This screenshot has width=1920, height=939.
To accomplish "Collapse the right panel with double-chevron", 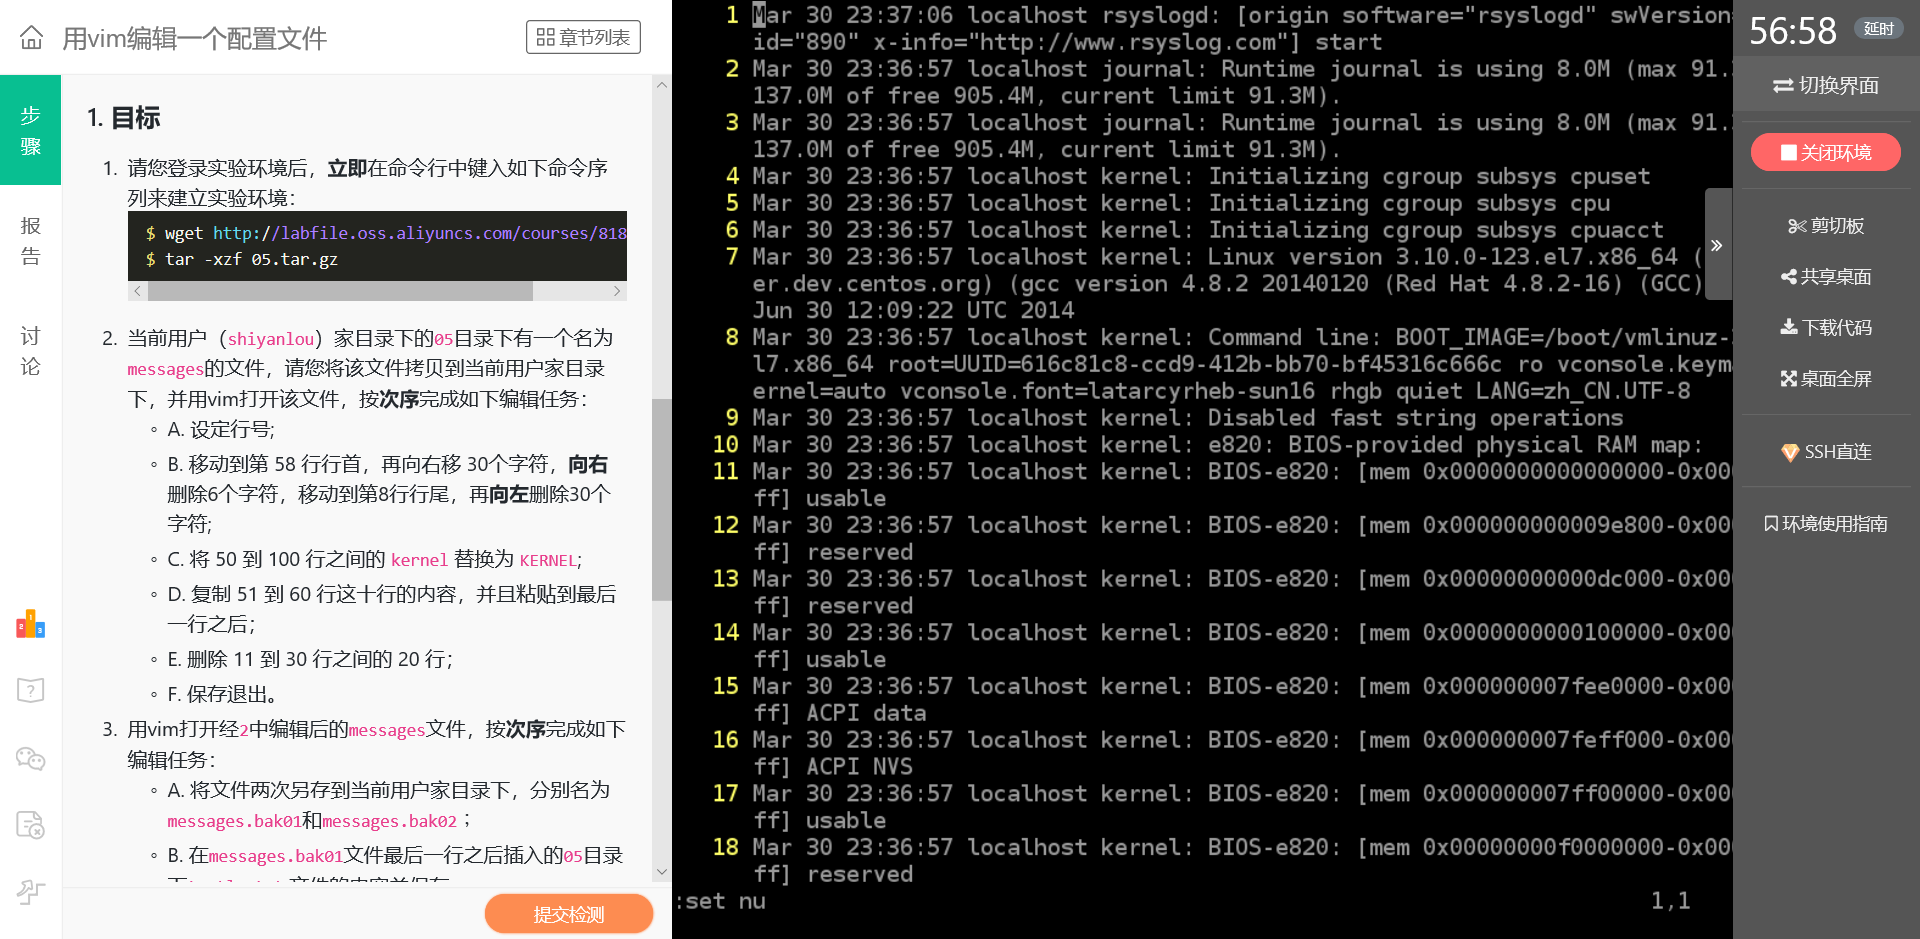I will pos(1716,245).
